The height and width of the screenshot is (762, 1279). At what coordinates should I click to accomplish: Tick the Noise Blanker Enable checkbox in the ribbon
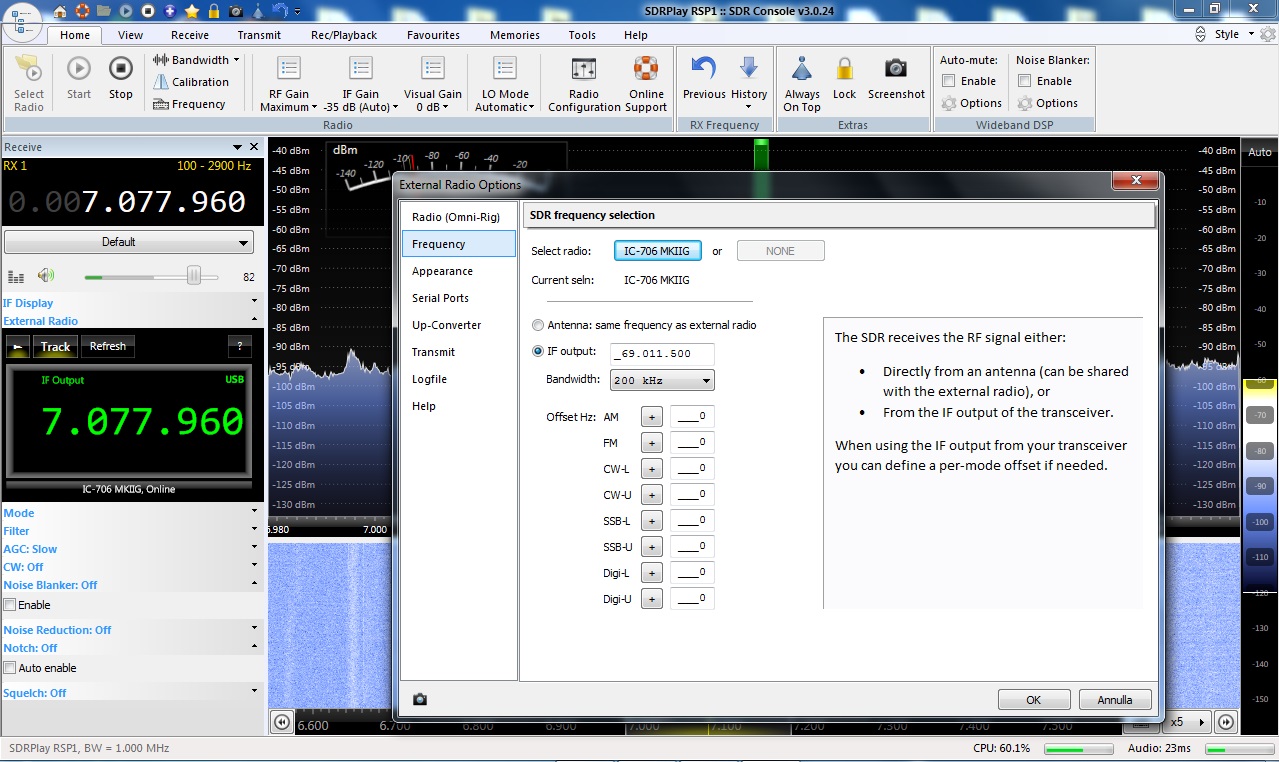coord(1025,81)
